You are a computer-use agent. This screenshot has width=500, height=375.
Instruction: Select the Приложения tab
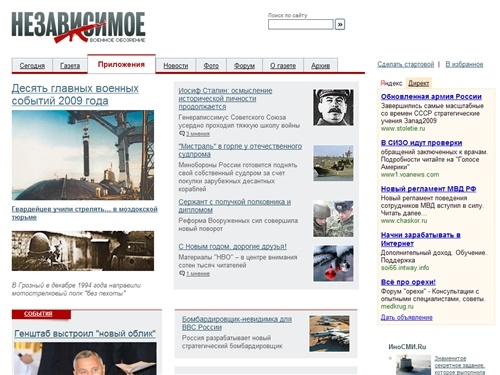click(x=121, y=64)
